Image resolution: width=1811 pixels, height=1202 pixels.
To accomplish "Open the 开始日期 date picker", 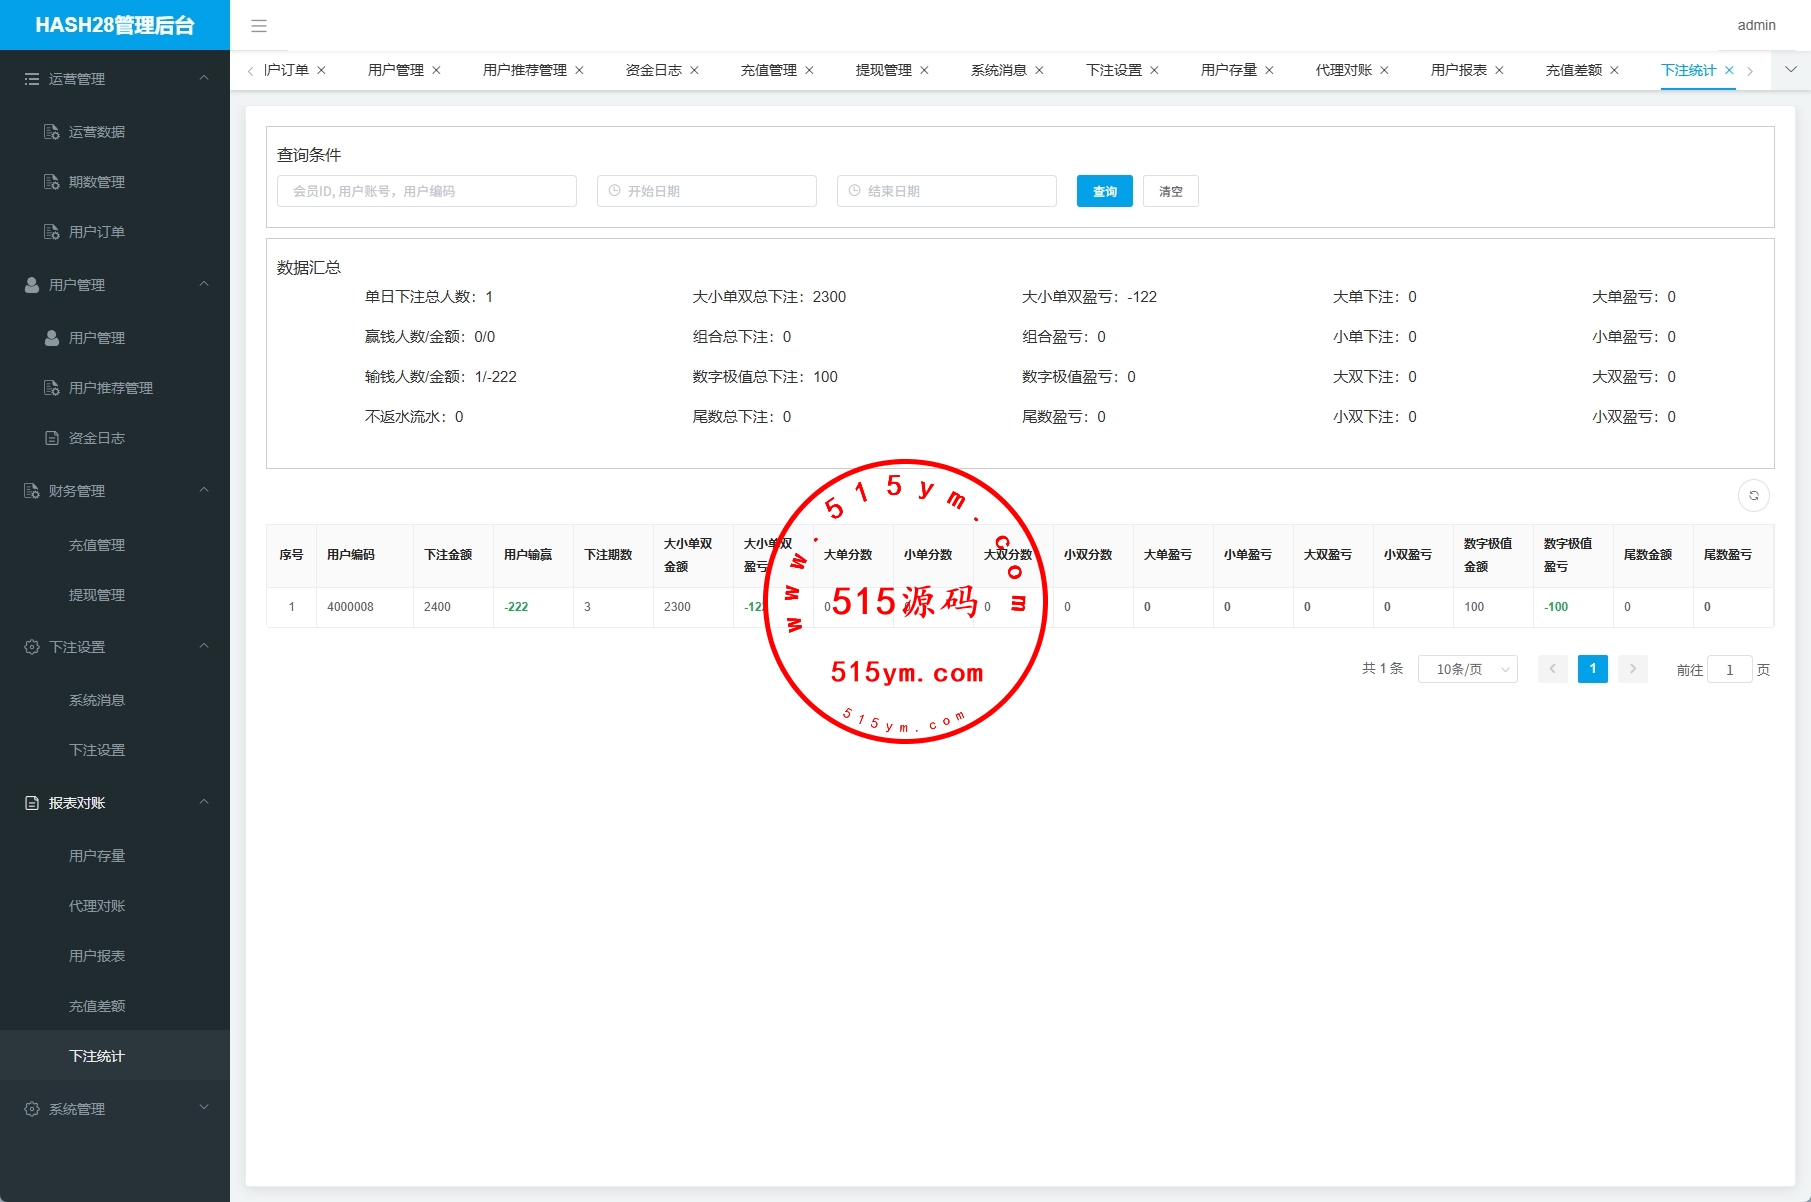I will [707, 191].
